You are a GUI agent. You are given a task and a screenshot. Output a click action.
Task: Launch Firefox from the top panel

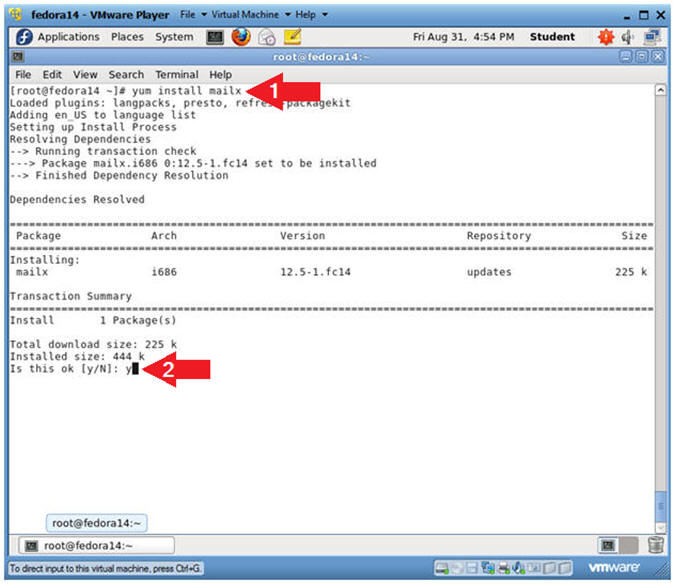pos(241,37)
